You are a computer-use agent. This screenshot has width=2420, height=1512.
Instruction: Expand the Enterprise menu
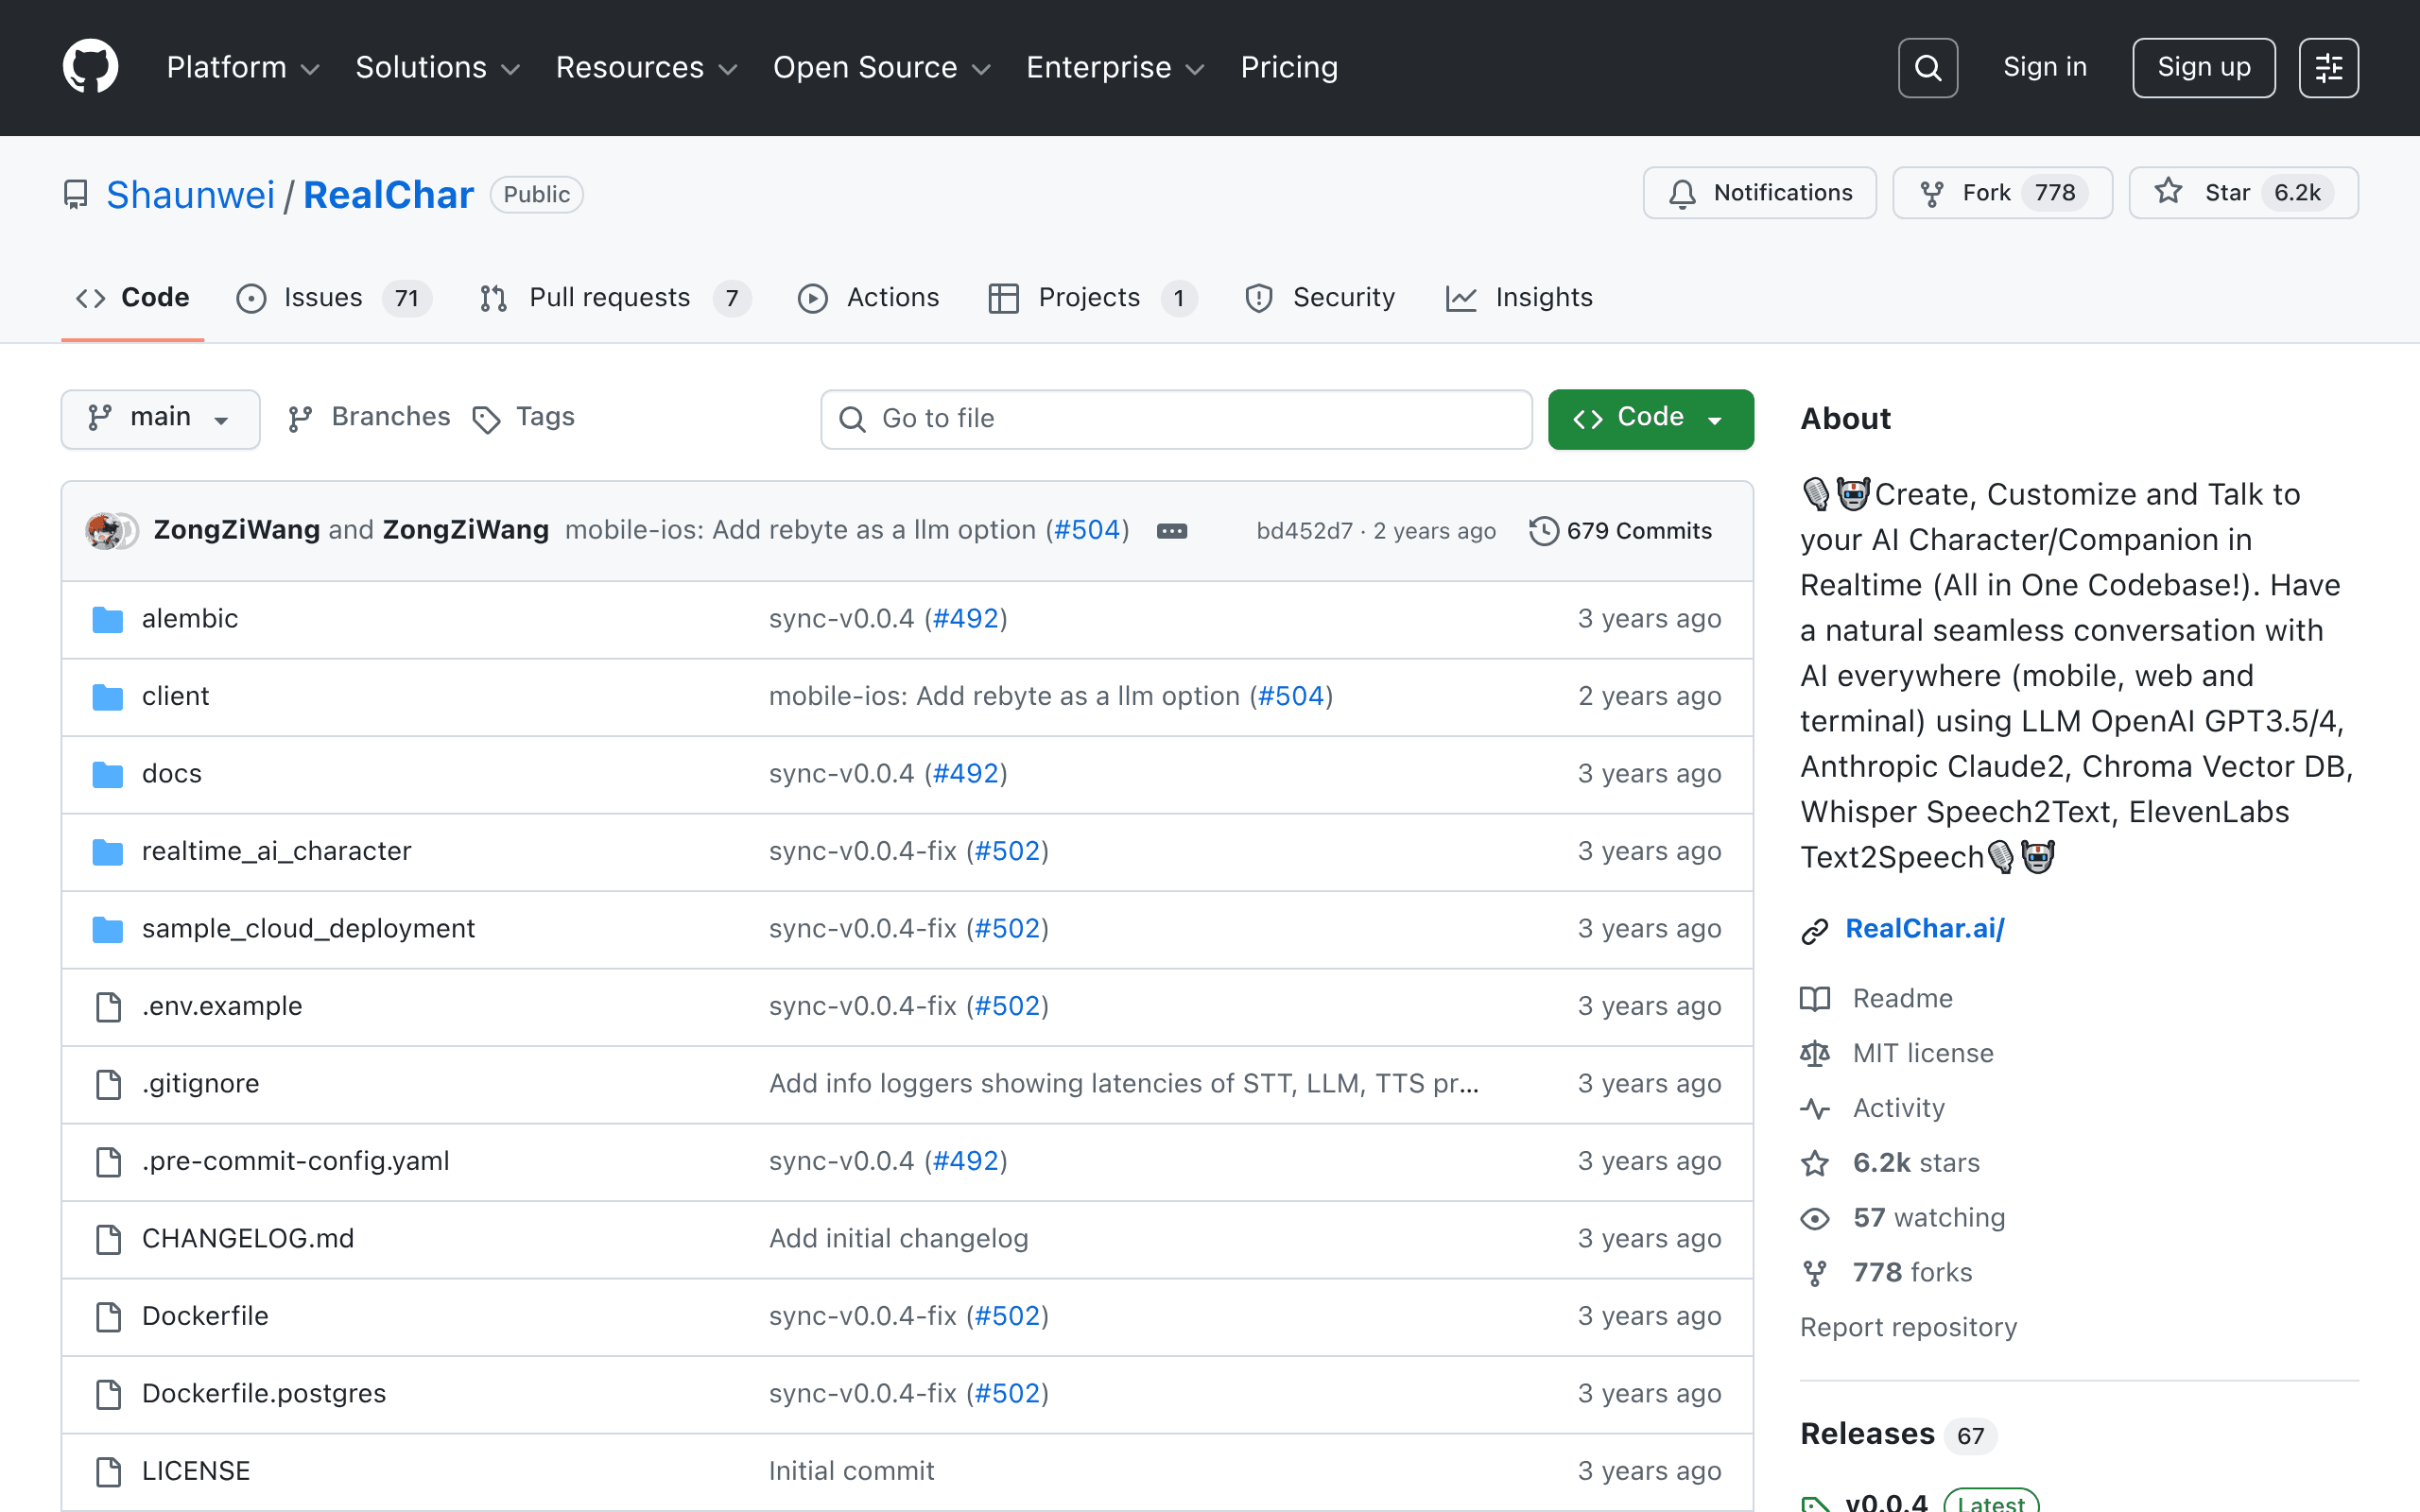pos(1115,67)
